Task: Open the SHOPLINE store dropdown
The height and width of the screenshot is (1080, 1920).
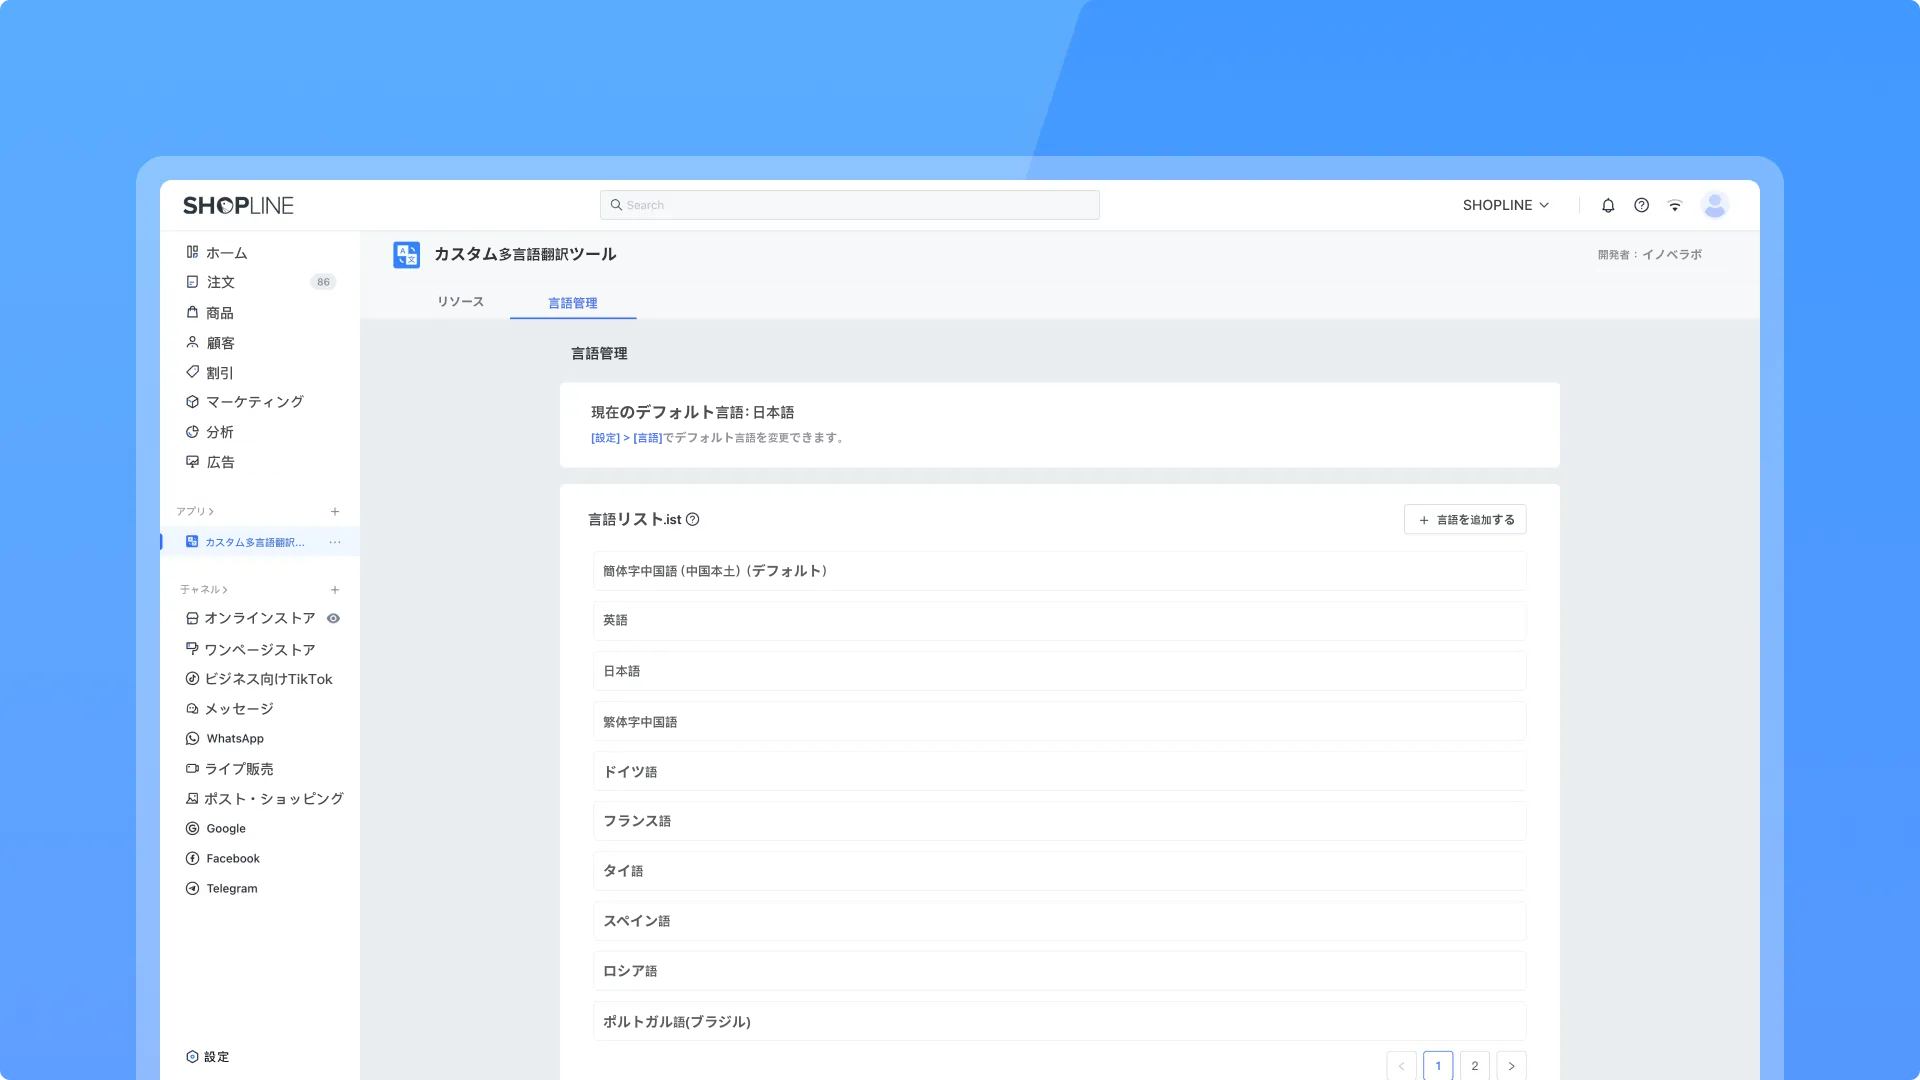Action: pos(1506,205)
